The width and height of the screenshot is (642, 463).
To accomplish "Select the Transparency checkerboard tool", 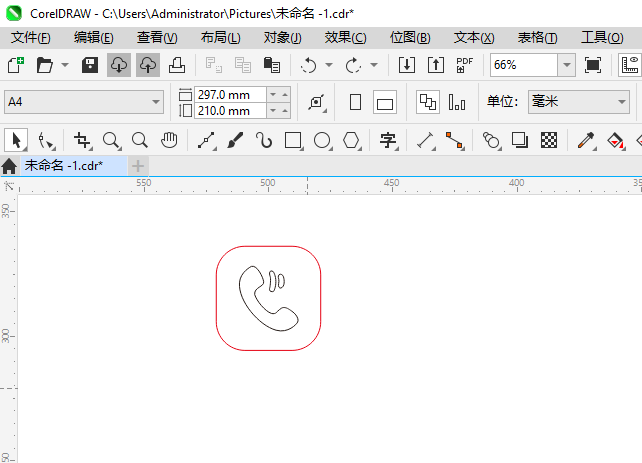I will tap(549, 140).
